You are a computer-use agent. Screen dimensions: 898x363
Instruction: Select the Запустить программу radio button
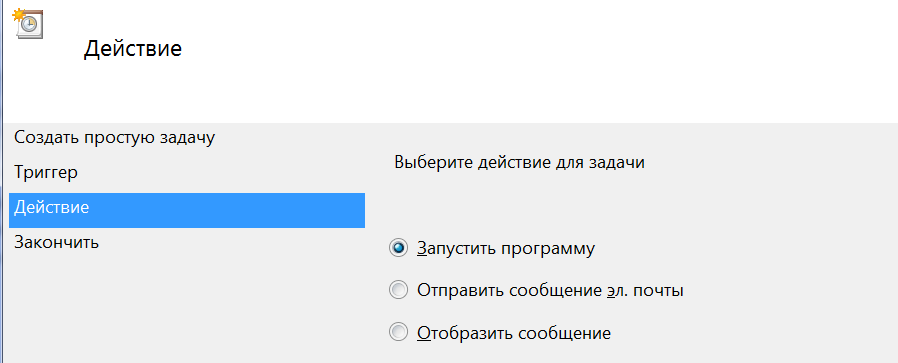(x=398, y=248)
